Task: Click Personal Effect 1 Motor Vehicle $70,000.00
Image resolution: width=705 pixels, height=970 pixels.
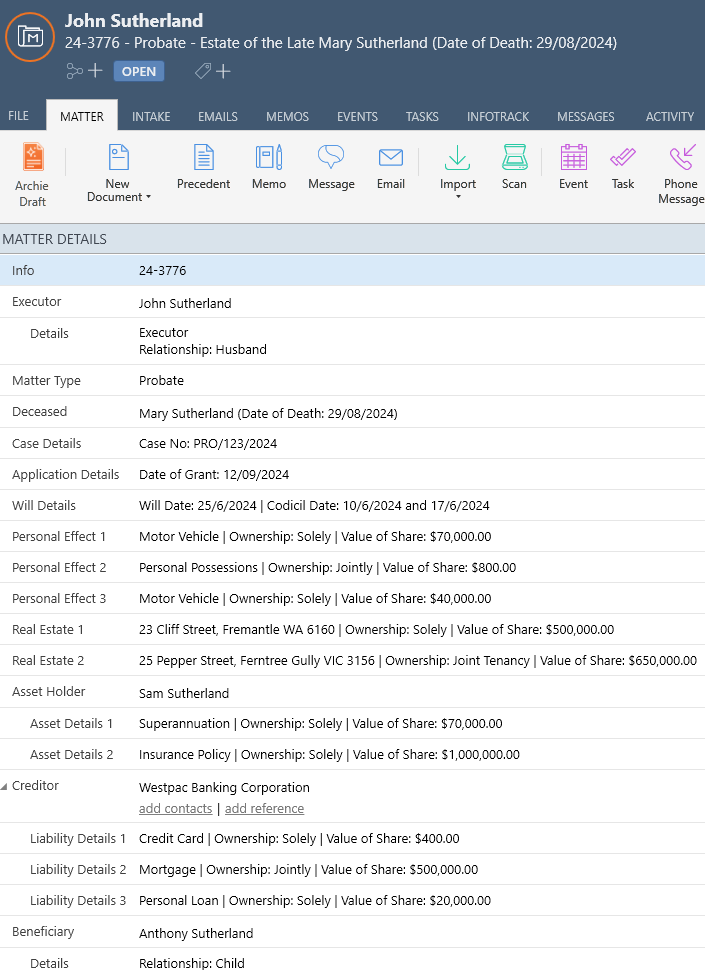Action: (x=352, y=536)
